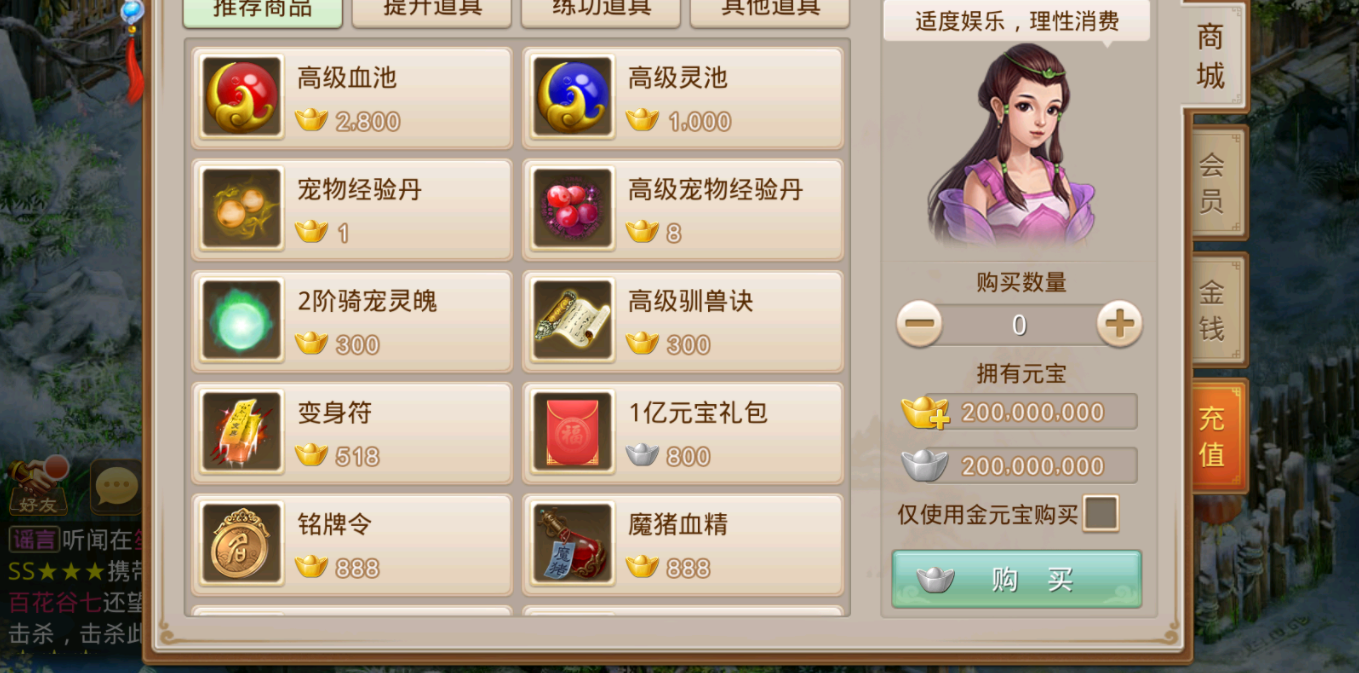
Task: Choose the 魔猪血精 potion icon
Action: 573,543
